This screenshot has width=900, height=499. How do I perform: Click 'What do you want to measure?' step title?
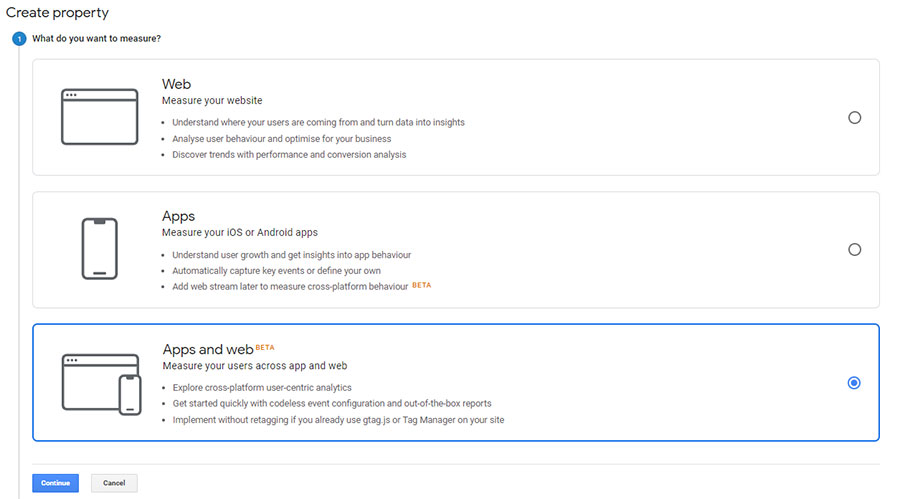pos(96,38)
